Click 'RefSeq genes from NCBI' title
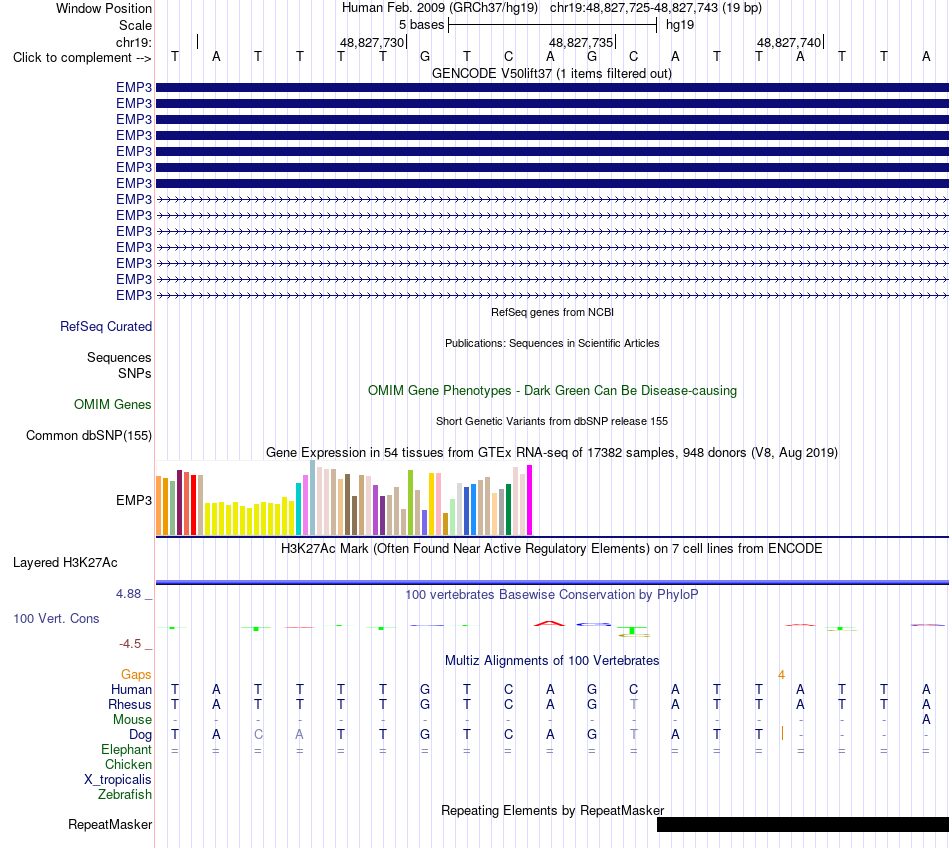 [552, 313]
